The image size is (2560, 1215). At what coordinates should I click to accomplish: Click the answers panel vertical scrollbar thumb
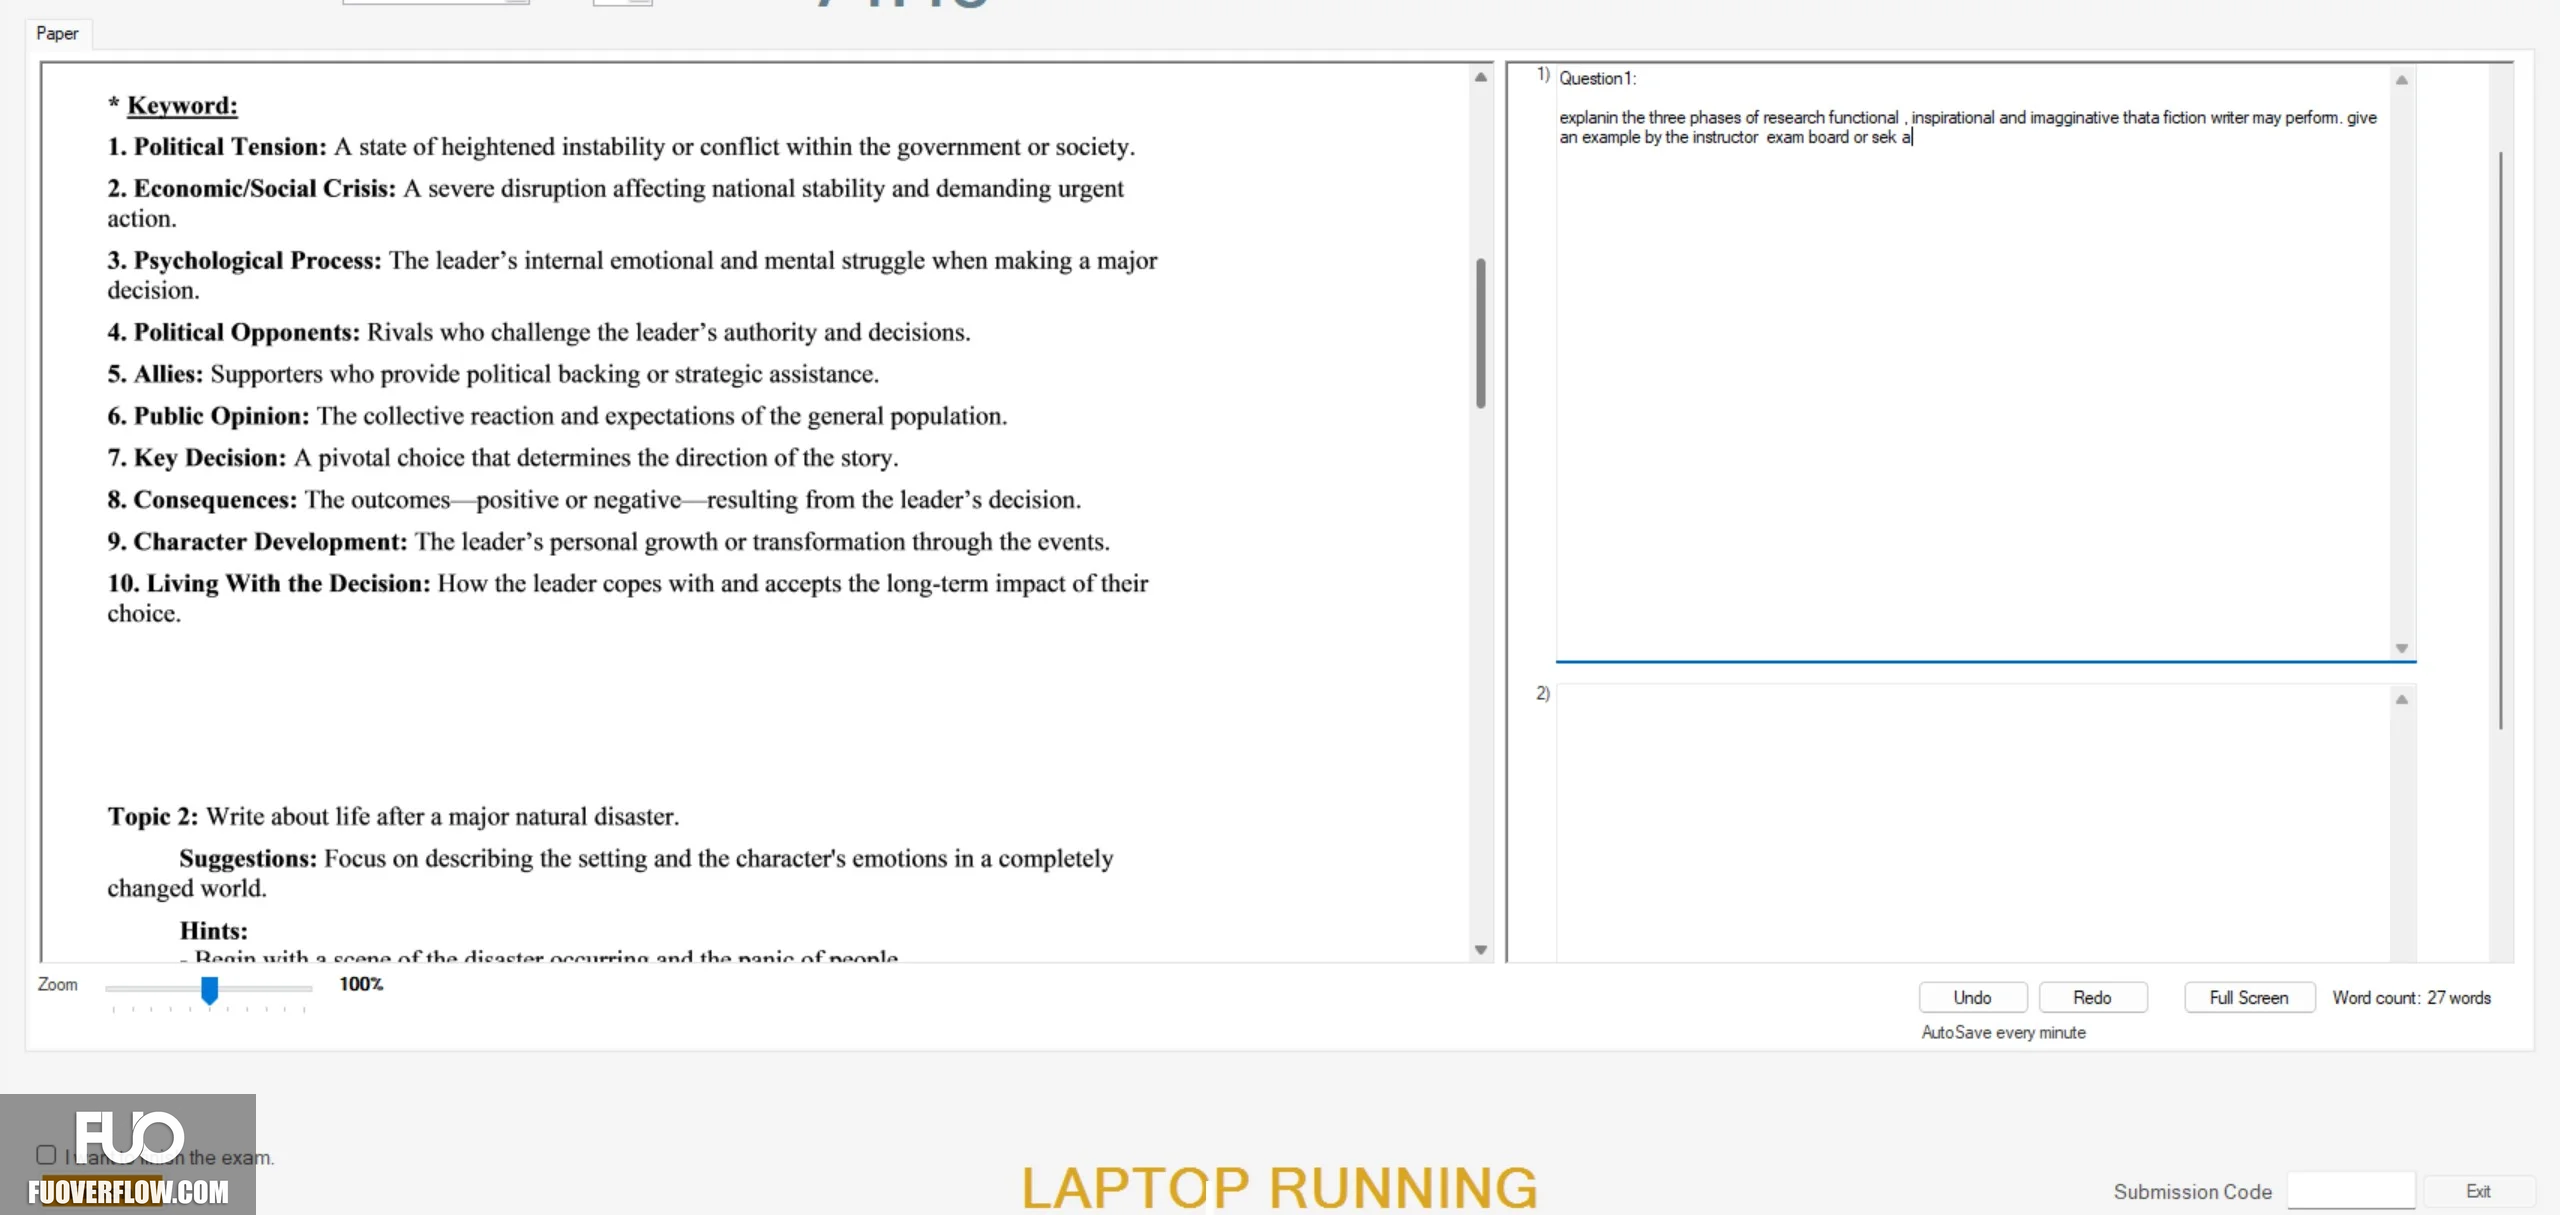tap(2501, 440)
